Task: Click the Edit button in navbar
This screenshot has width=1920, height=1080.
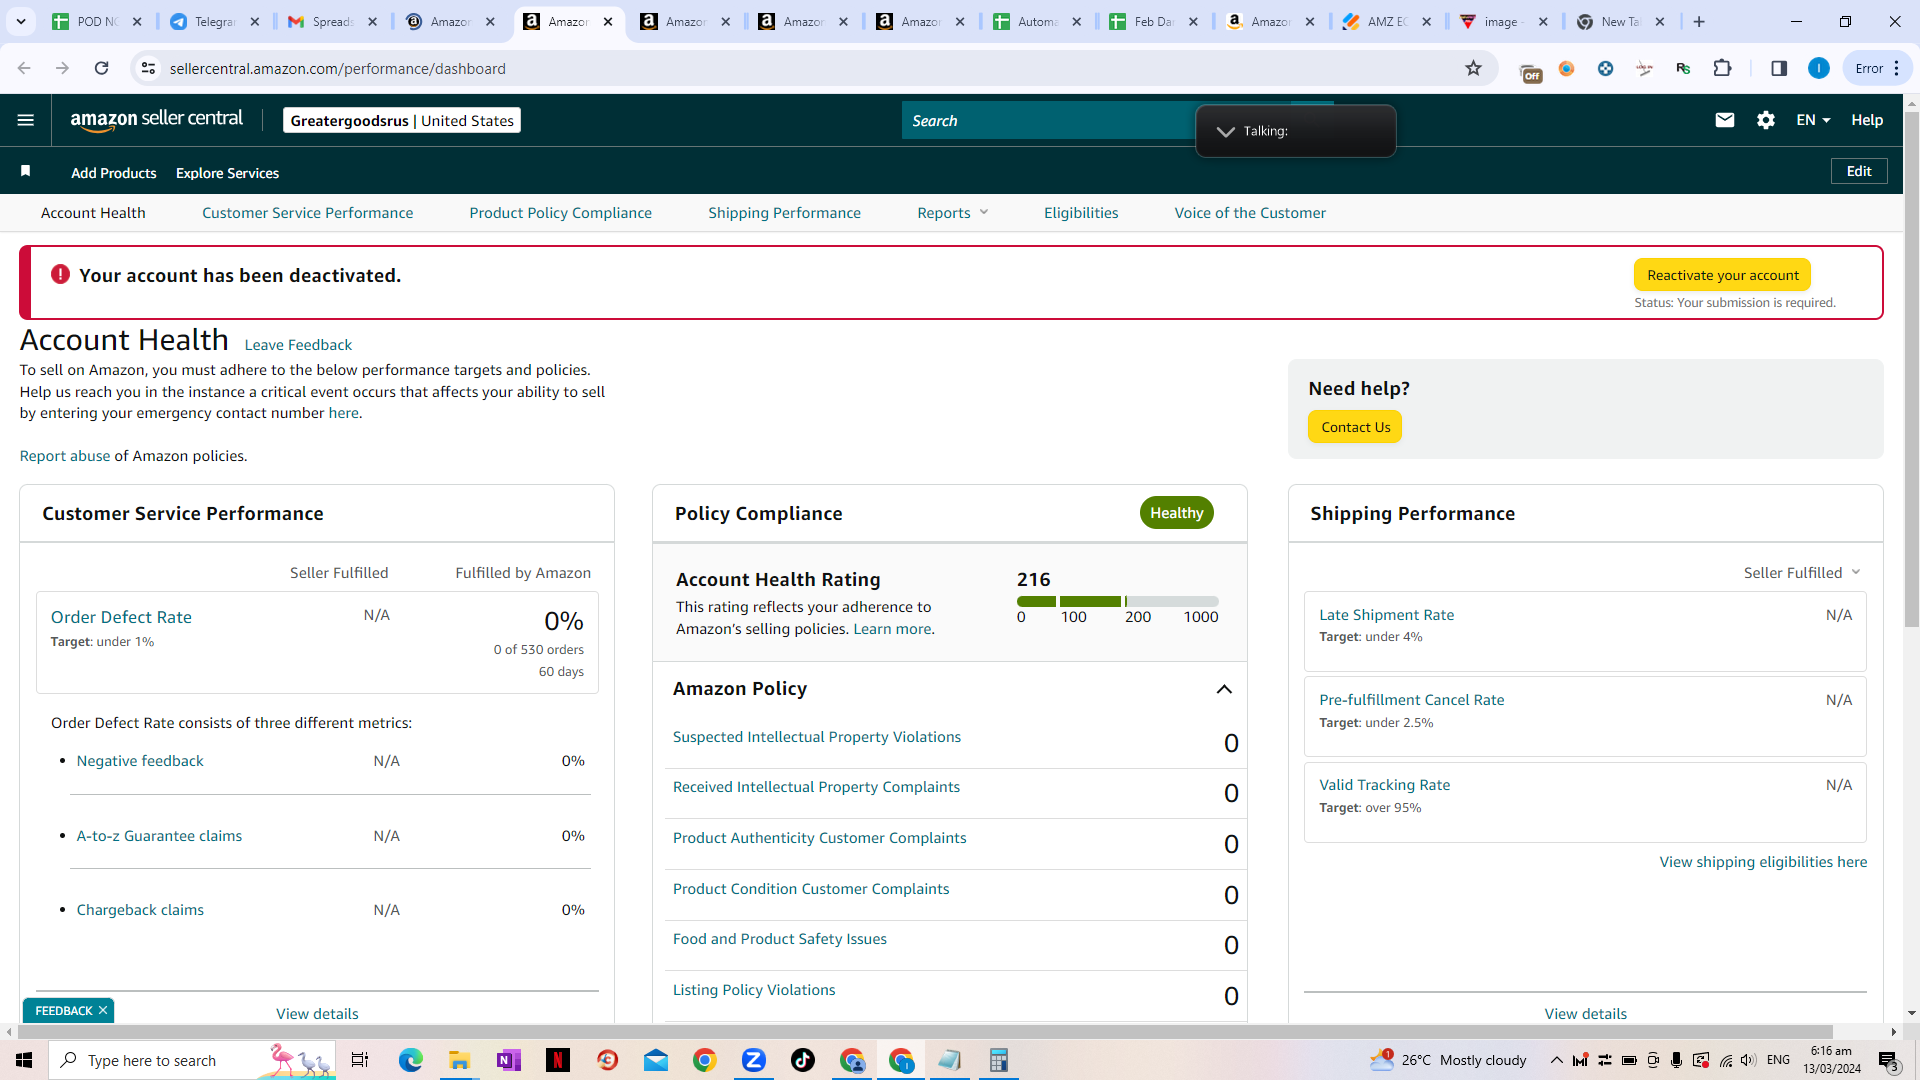Action: pyautogui.click(x=1859, y=171)
